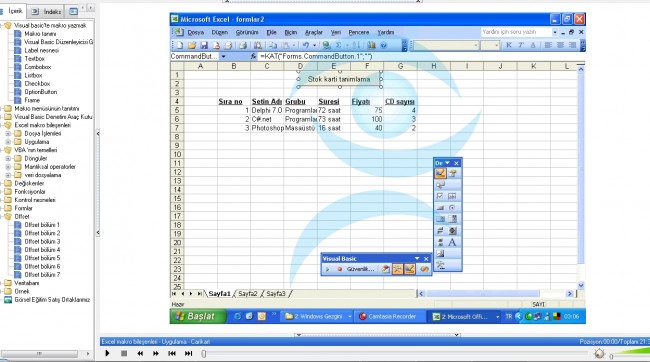This screenshot has width=650, height=362.
Task: Open Offset bölüm 3 topic
Action: click(42, 241)
